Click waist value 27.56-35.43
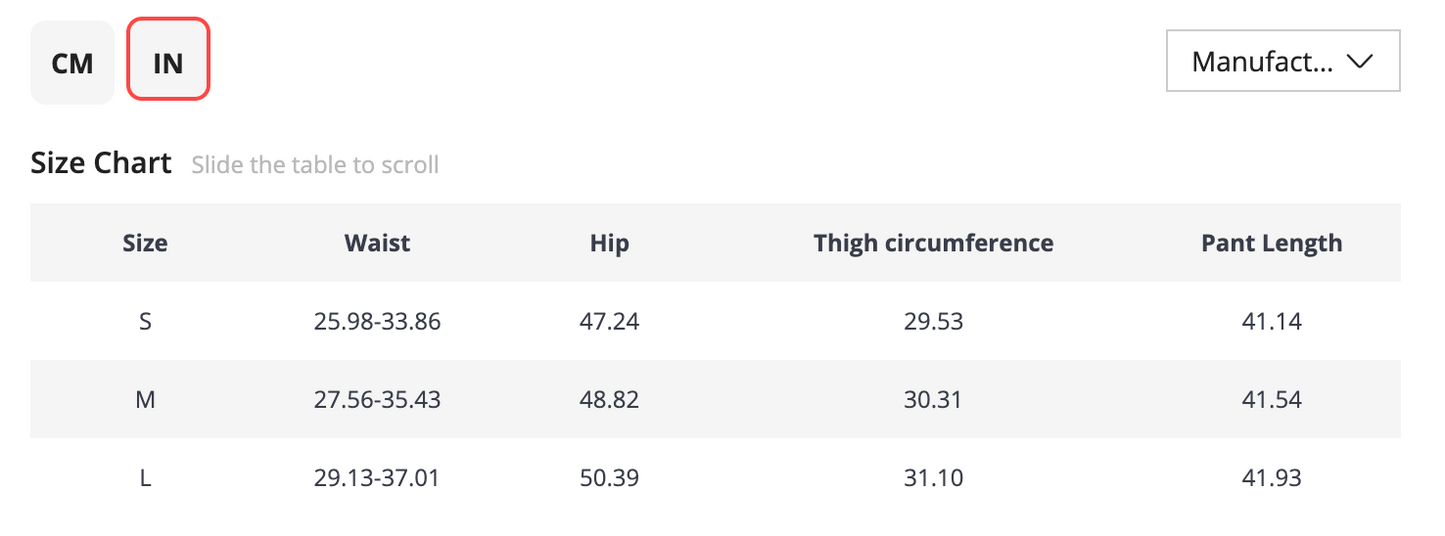Viewport: 1445px width, 536px height. (377, 400)
